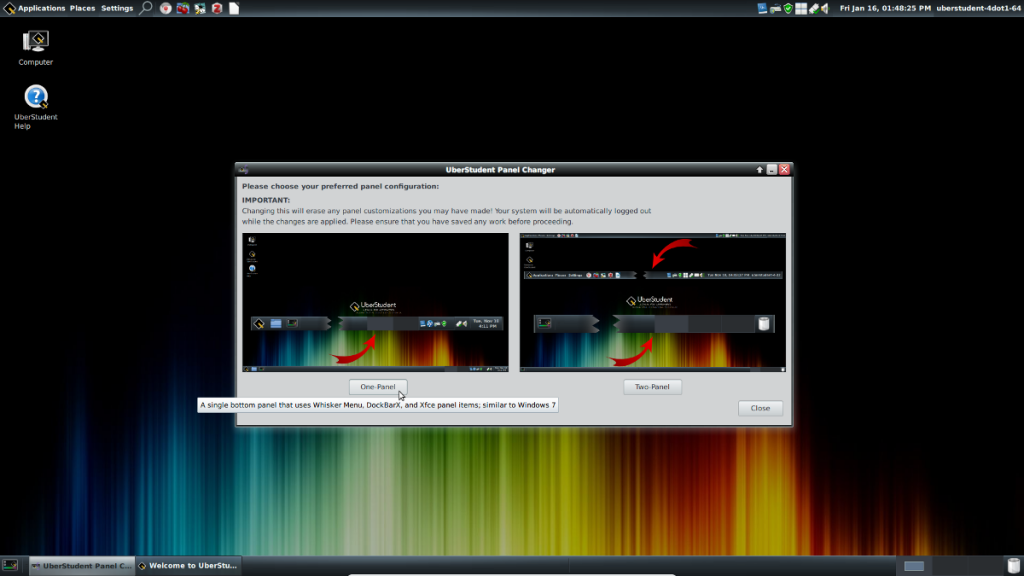
Task: Click the green shield tray icon
Action: coord(788,8)
